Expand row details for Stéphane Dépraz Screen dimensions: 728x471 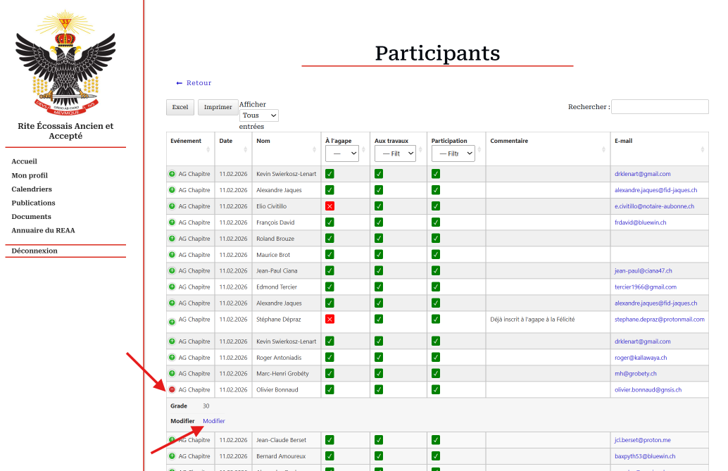(x=172, y=322)
